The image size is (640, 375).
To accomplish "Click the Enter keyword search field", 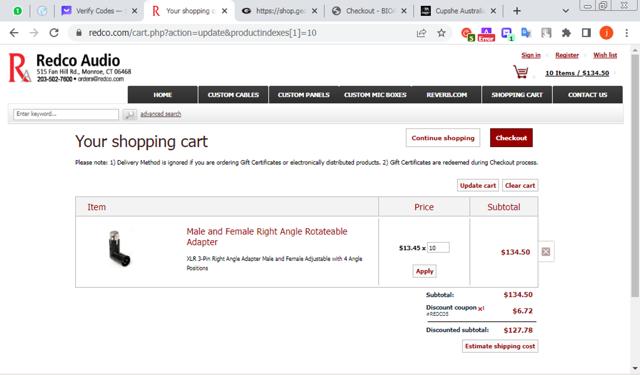I will pyautogui.click(x=66, y=114).
